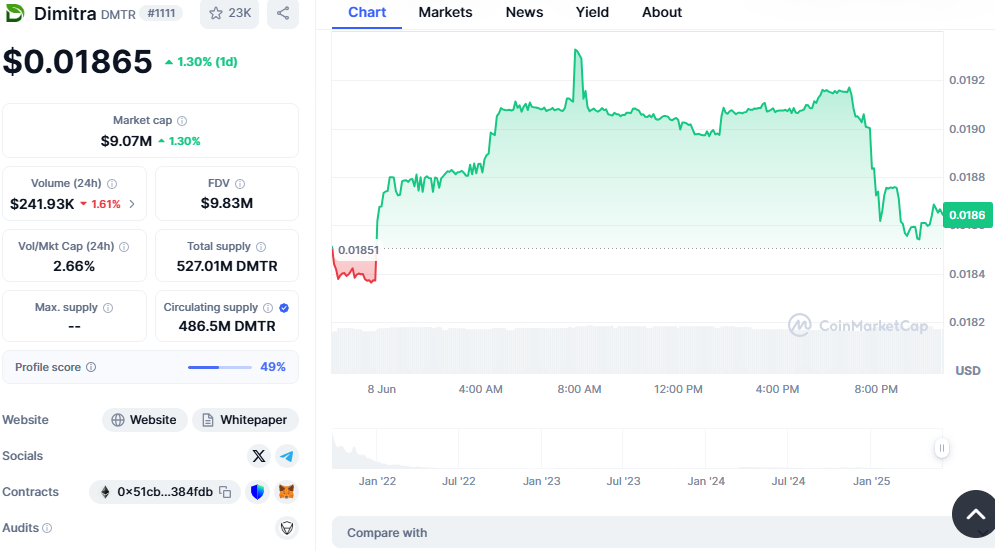Click the USD currency label on chart
Screen dimensions: 995x551
pyautogui.click(x=968, y=371)
